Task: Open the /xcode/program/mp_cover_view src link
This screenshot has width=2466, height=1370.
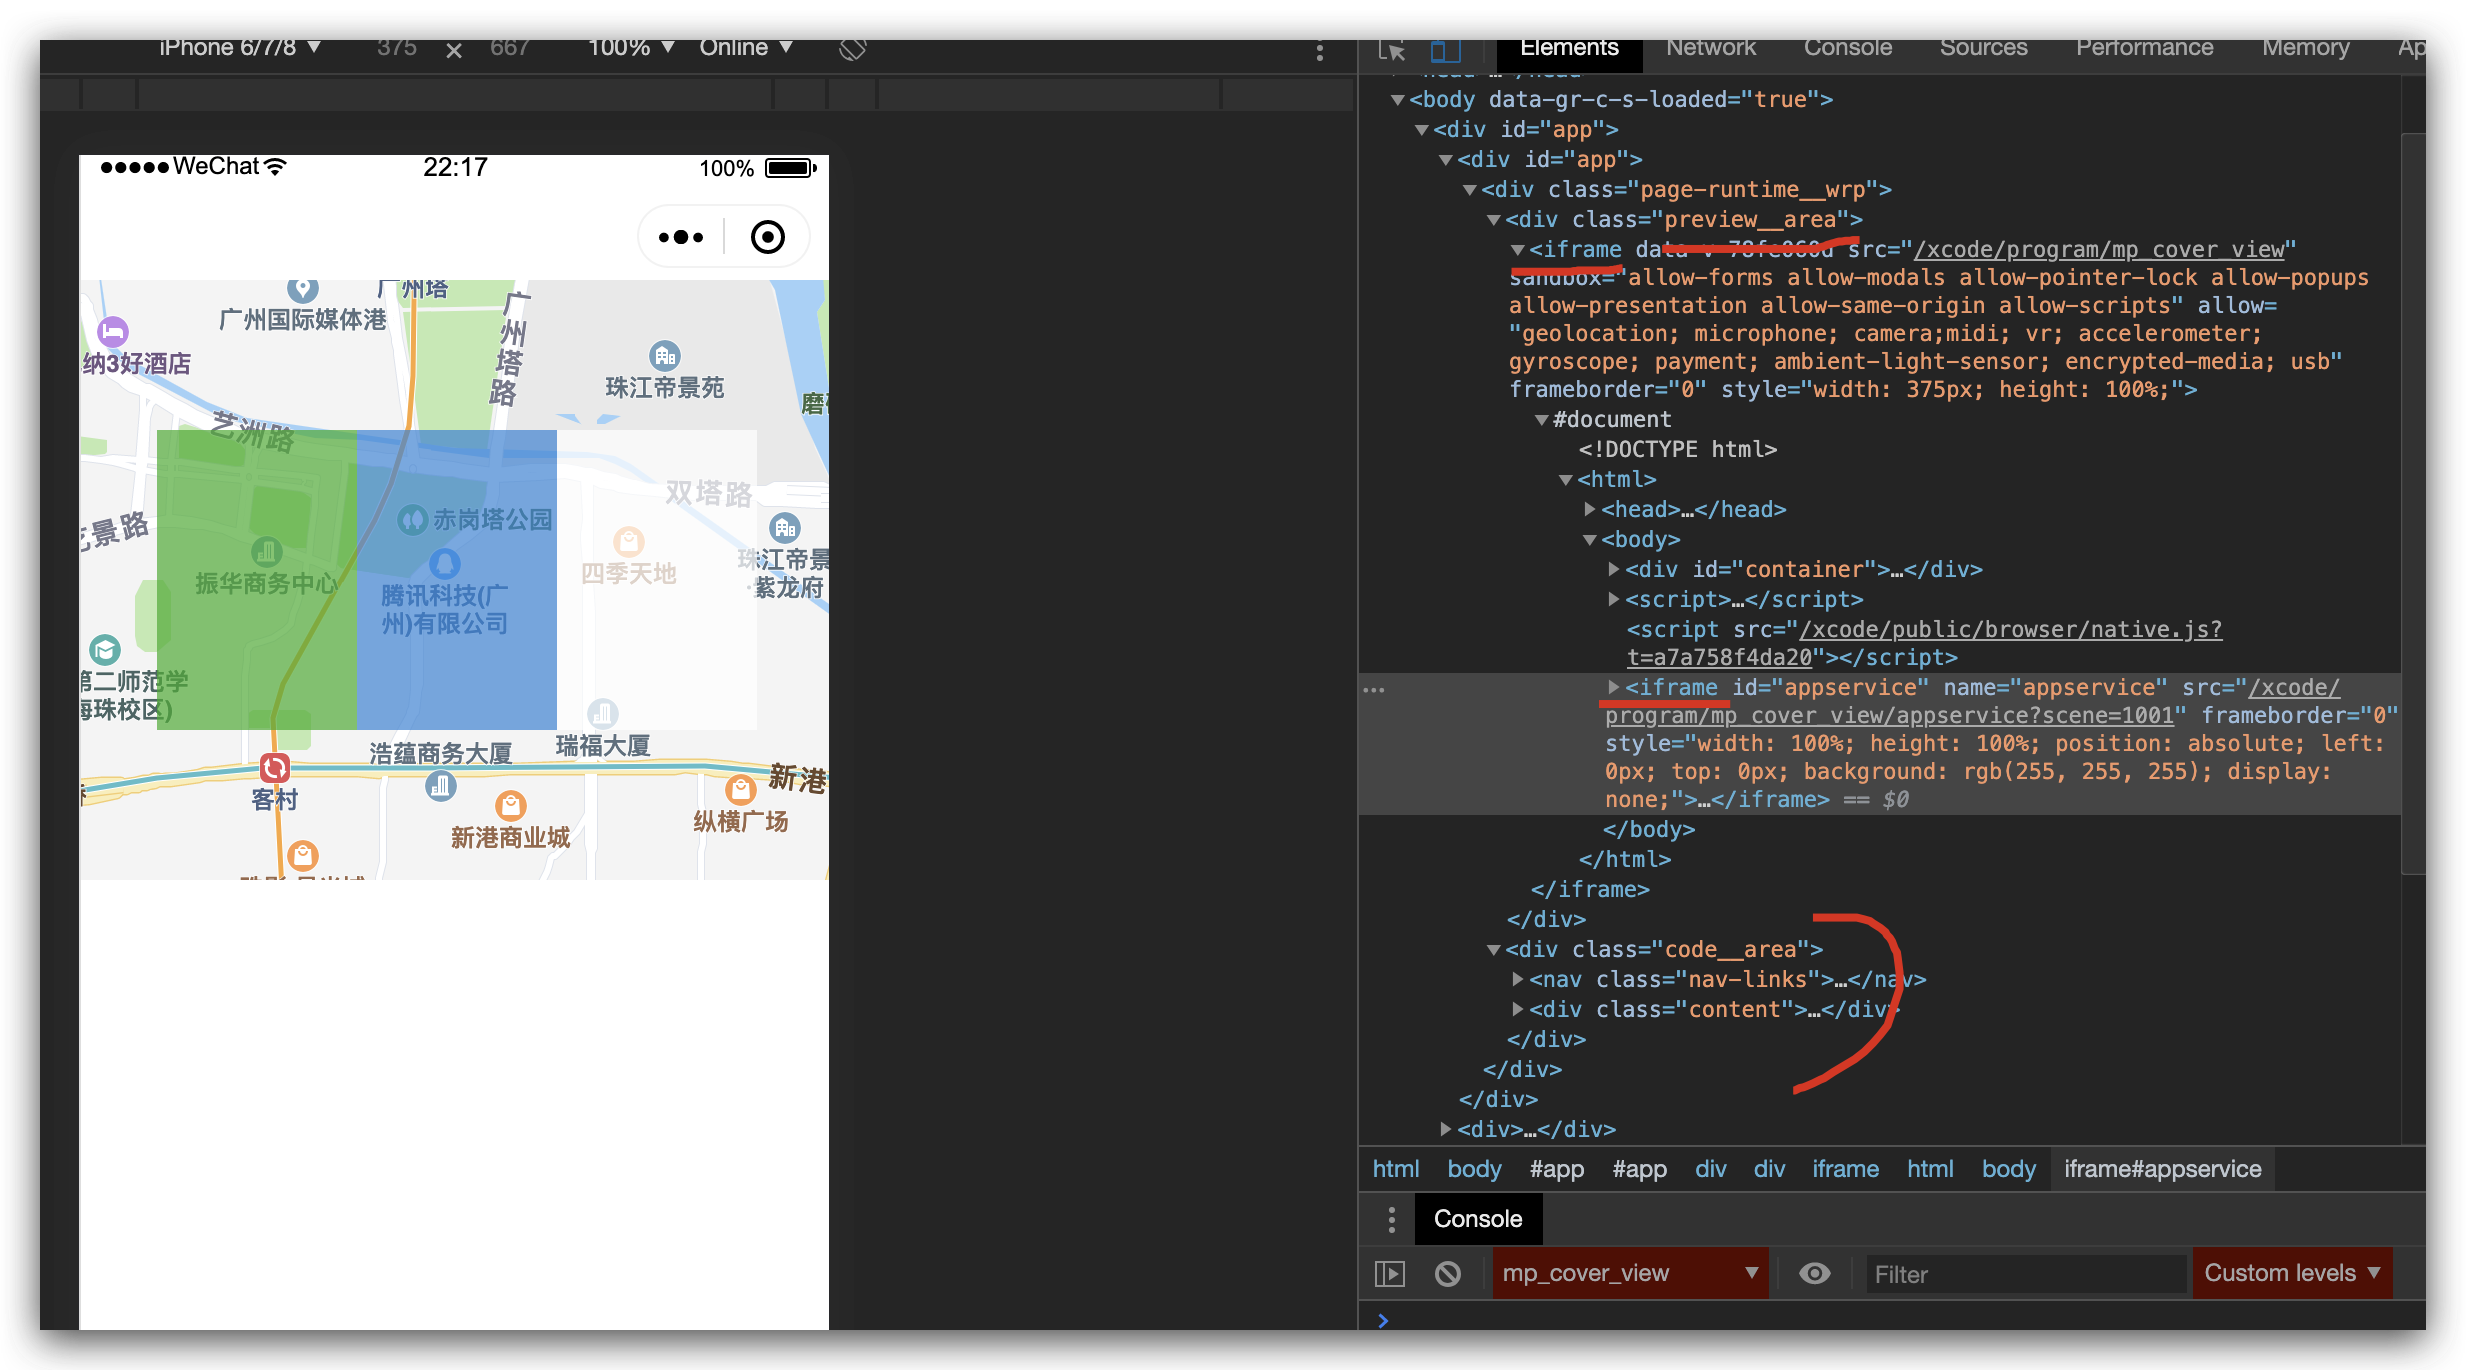Action: [x=2099, y=249]
